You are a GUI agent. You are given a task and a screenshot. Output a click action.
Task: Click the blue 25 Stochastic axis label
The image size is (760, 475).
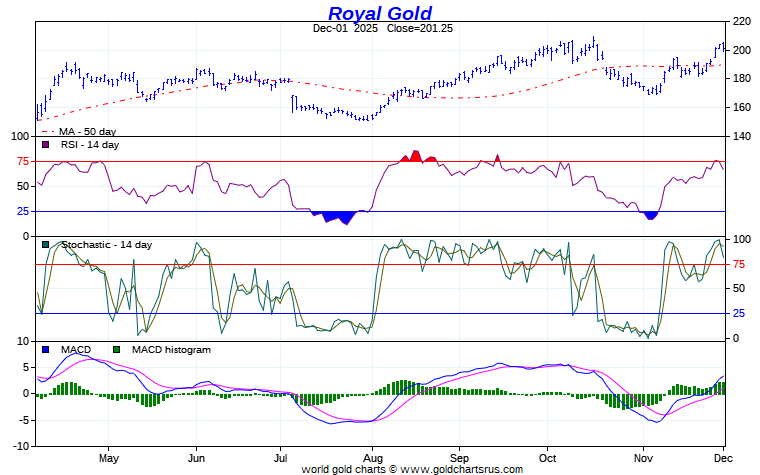pos(739,314)
